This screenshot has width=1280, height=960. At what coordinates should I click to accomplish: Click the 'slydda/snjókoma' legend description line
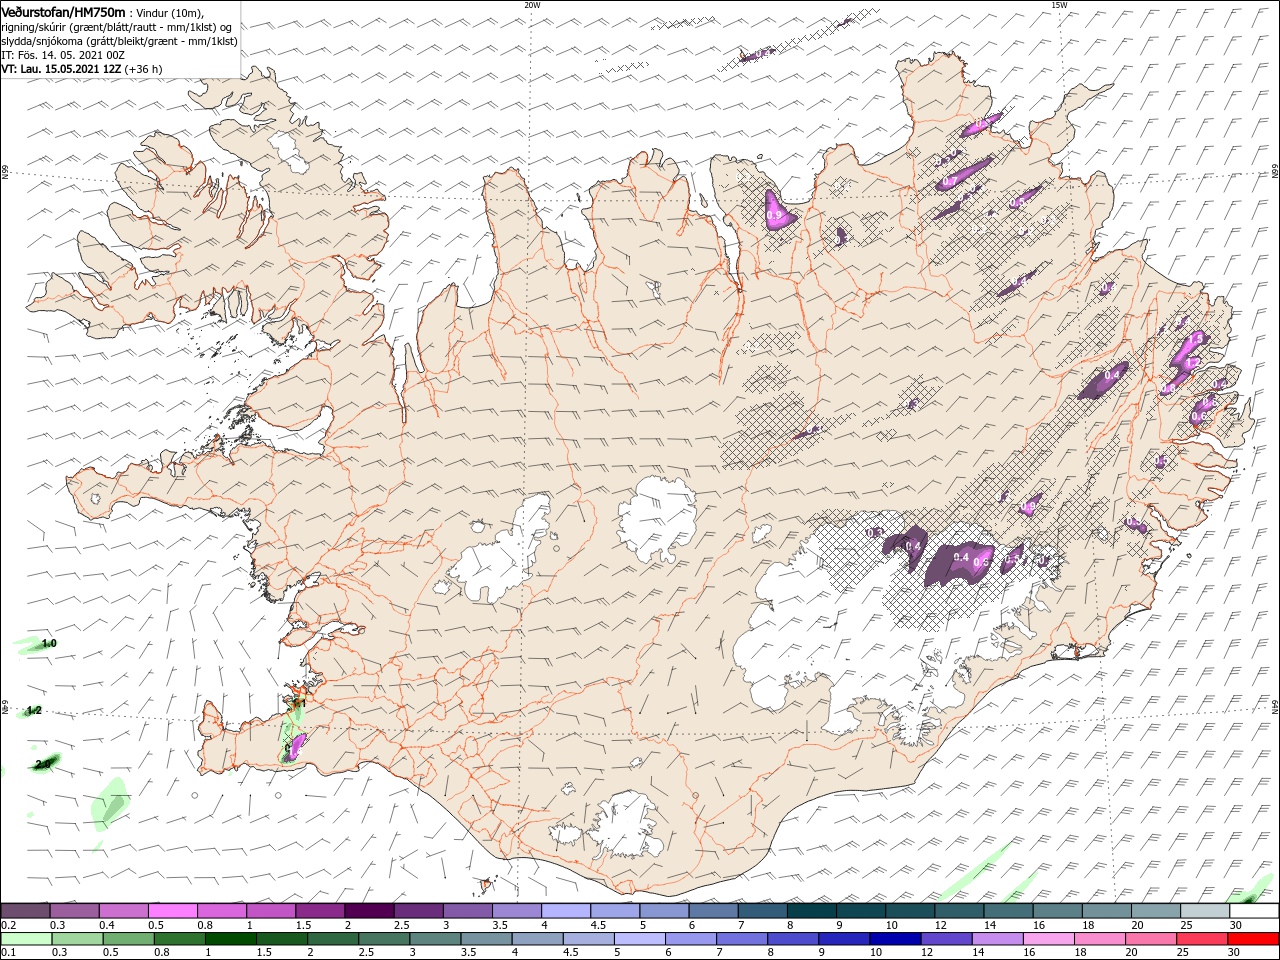point(120,41)
